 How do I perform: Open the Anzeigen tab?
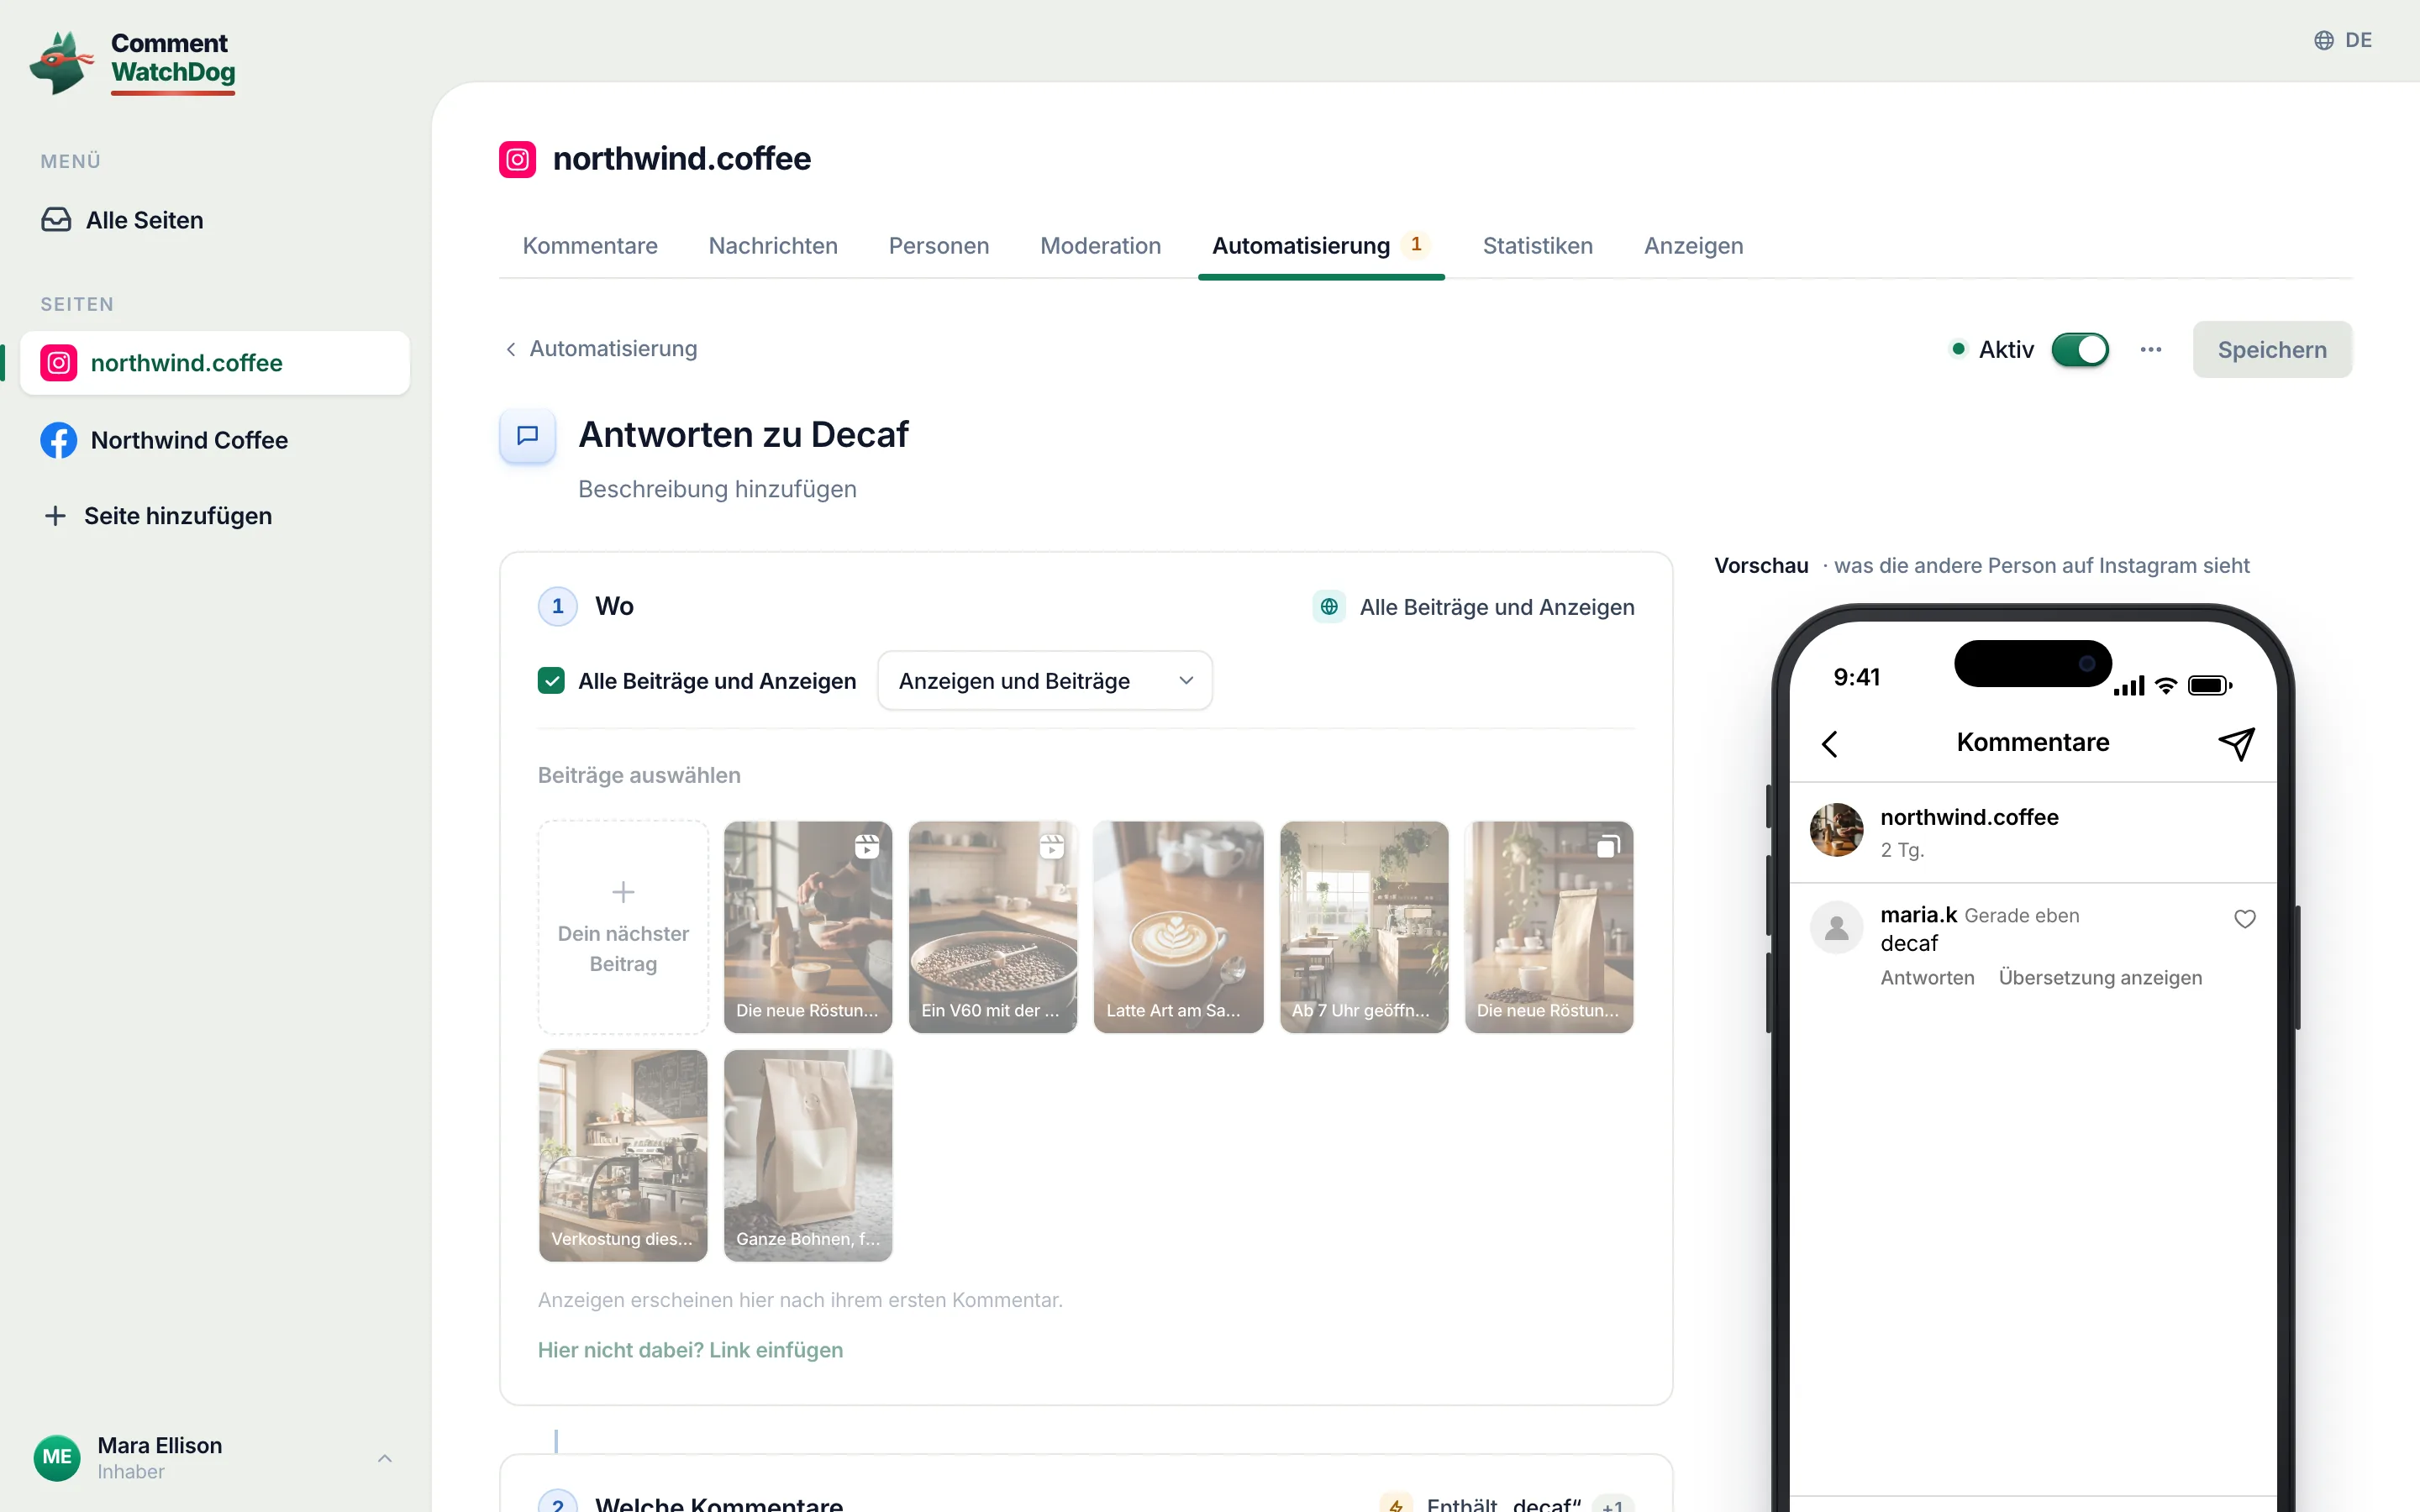pyautogui.click(x=1693, y=246)
